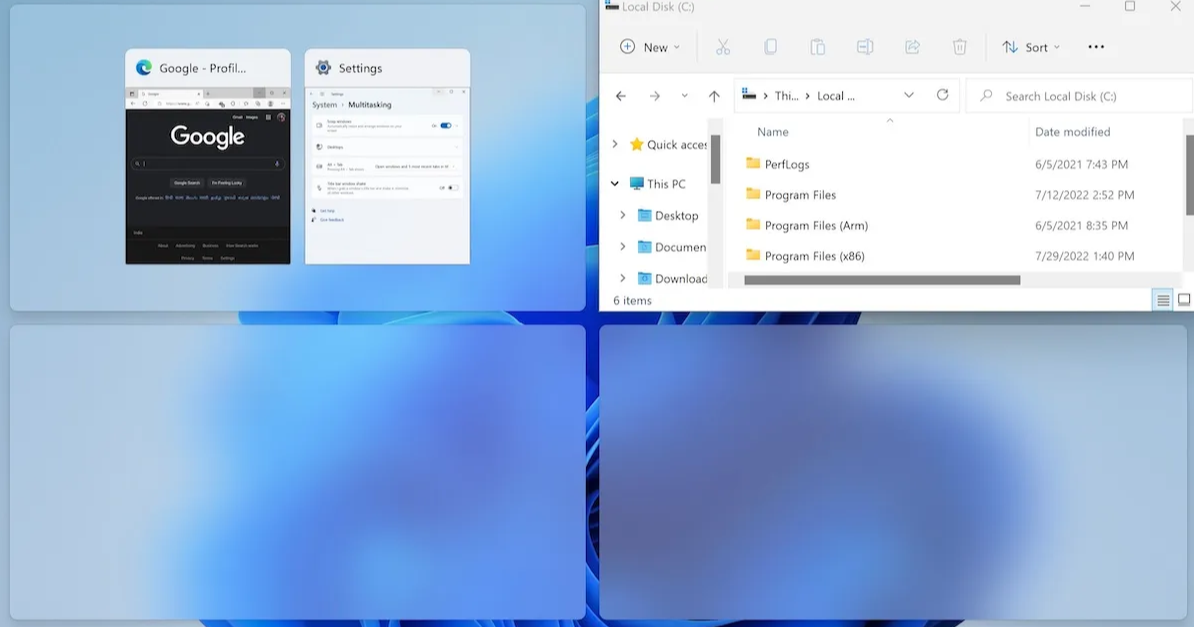Viewport: 1194px width, 627px height.
Task: Click the Settings gear icon on snap thumbnail
Action: pos(324,68)
